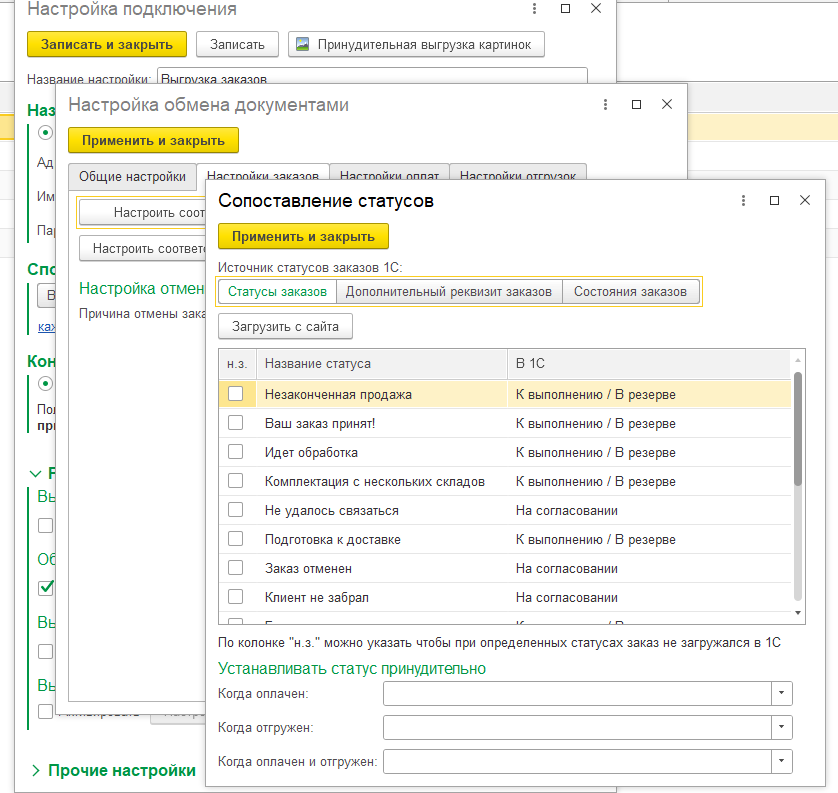Tick н.з. checkbox for Идет обработка
This screenshot has height=793, width=838.
point(236,452)
